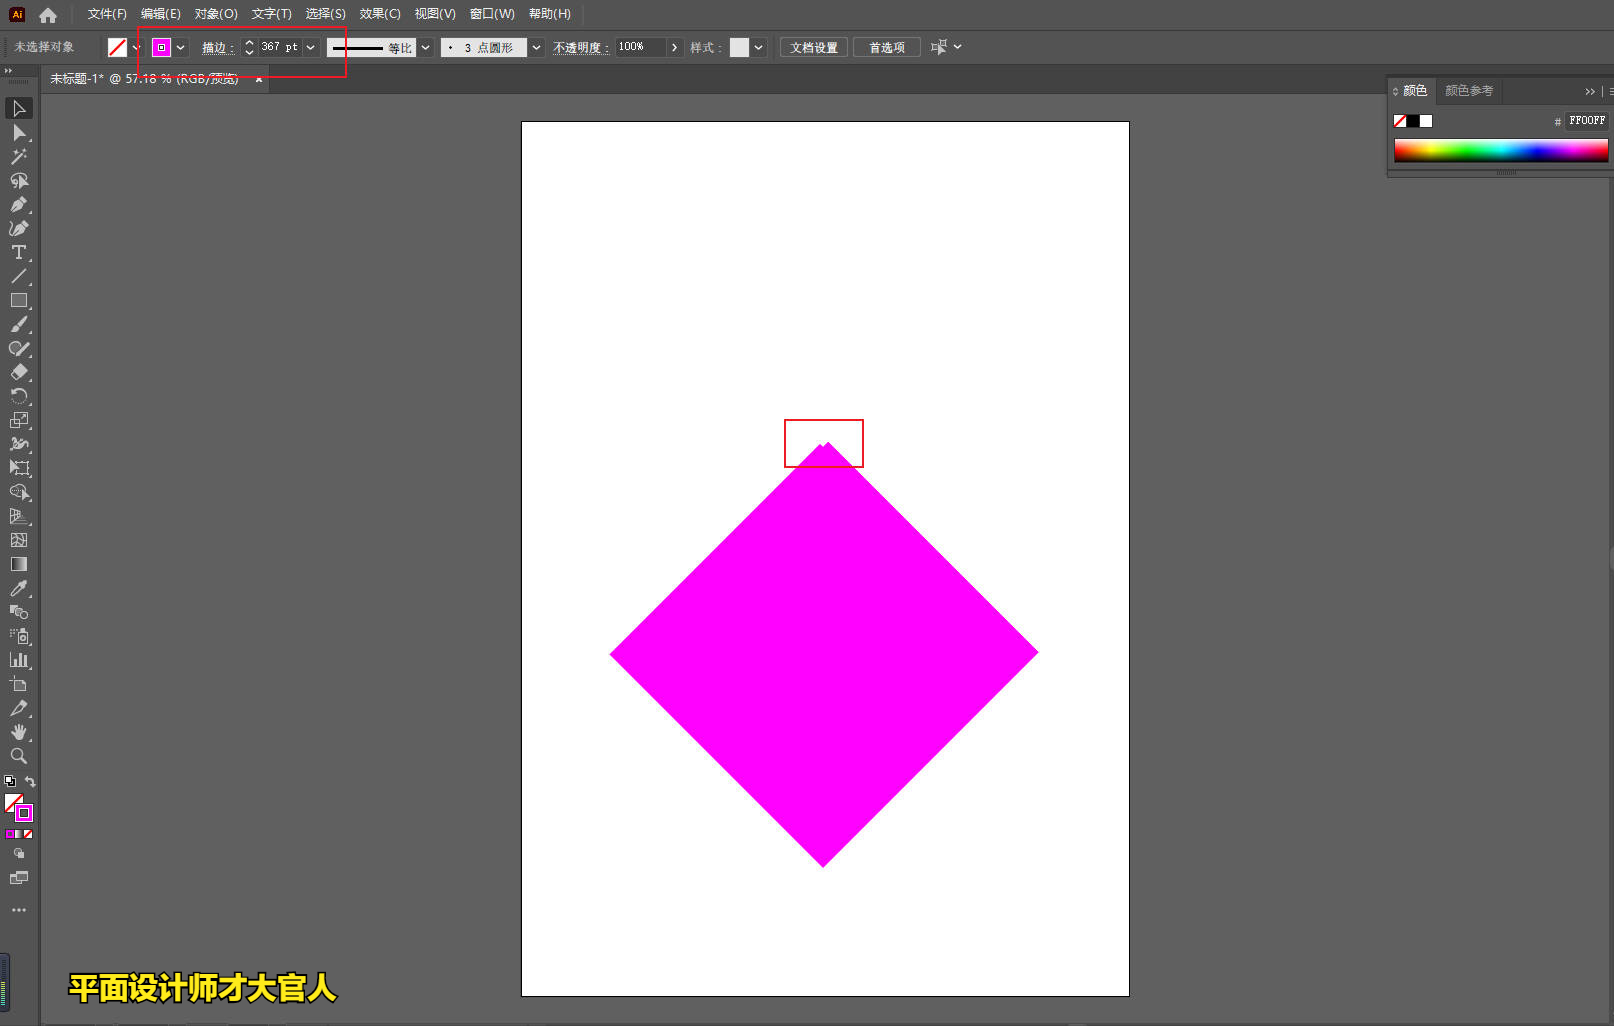Select the Hand tool
This screenshot has width=1614, height=1026.
coord(18,732)
